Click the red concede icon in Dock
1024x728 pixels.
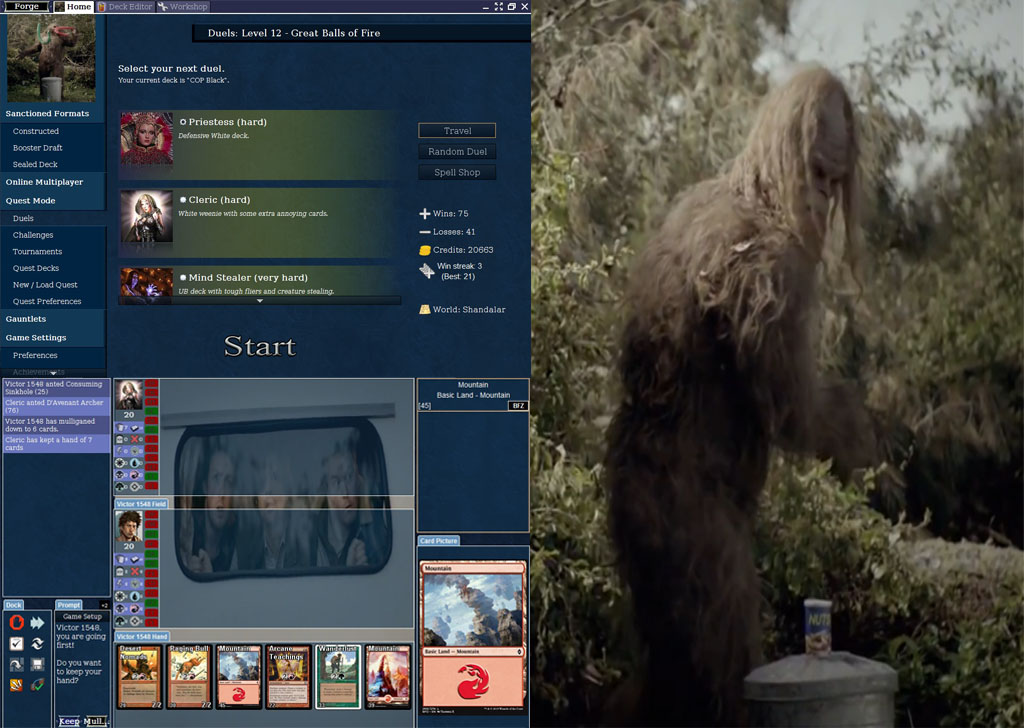coord(16,622)
